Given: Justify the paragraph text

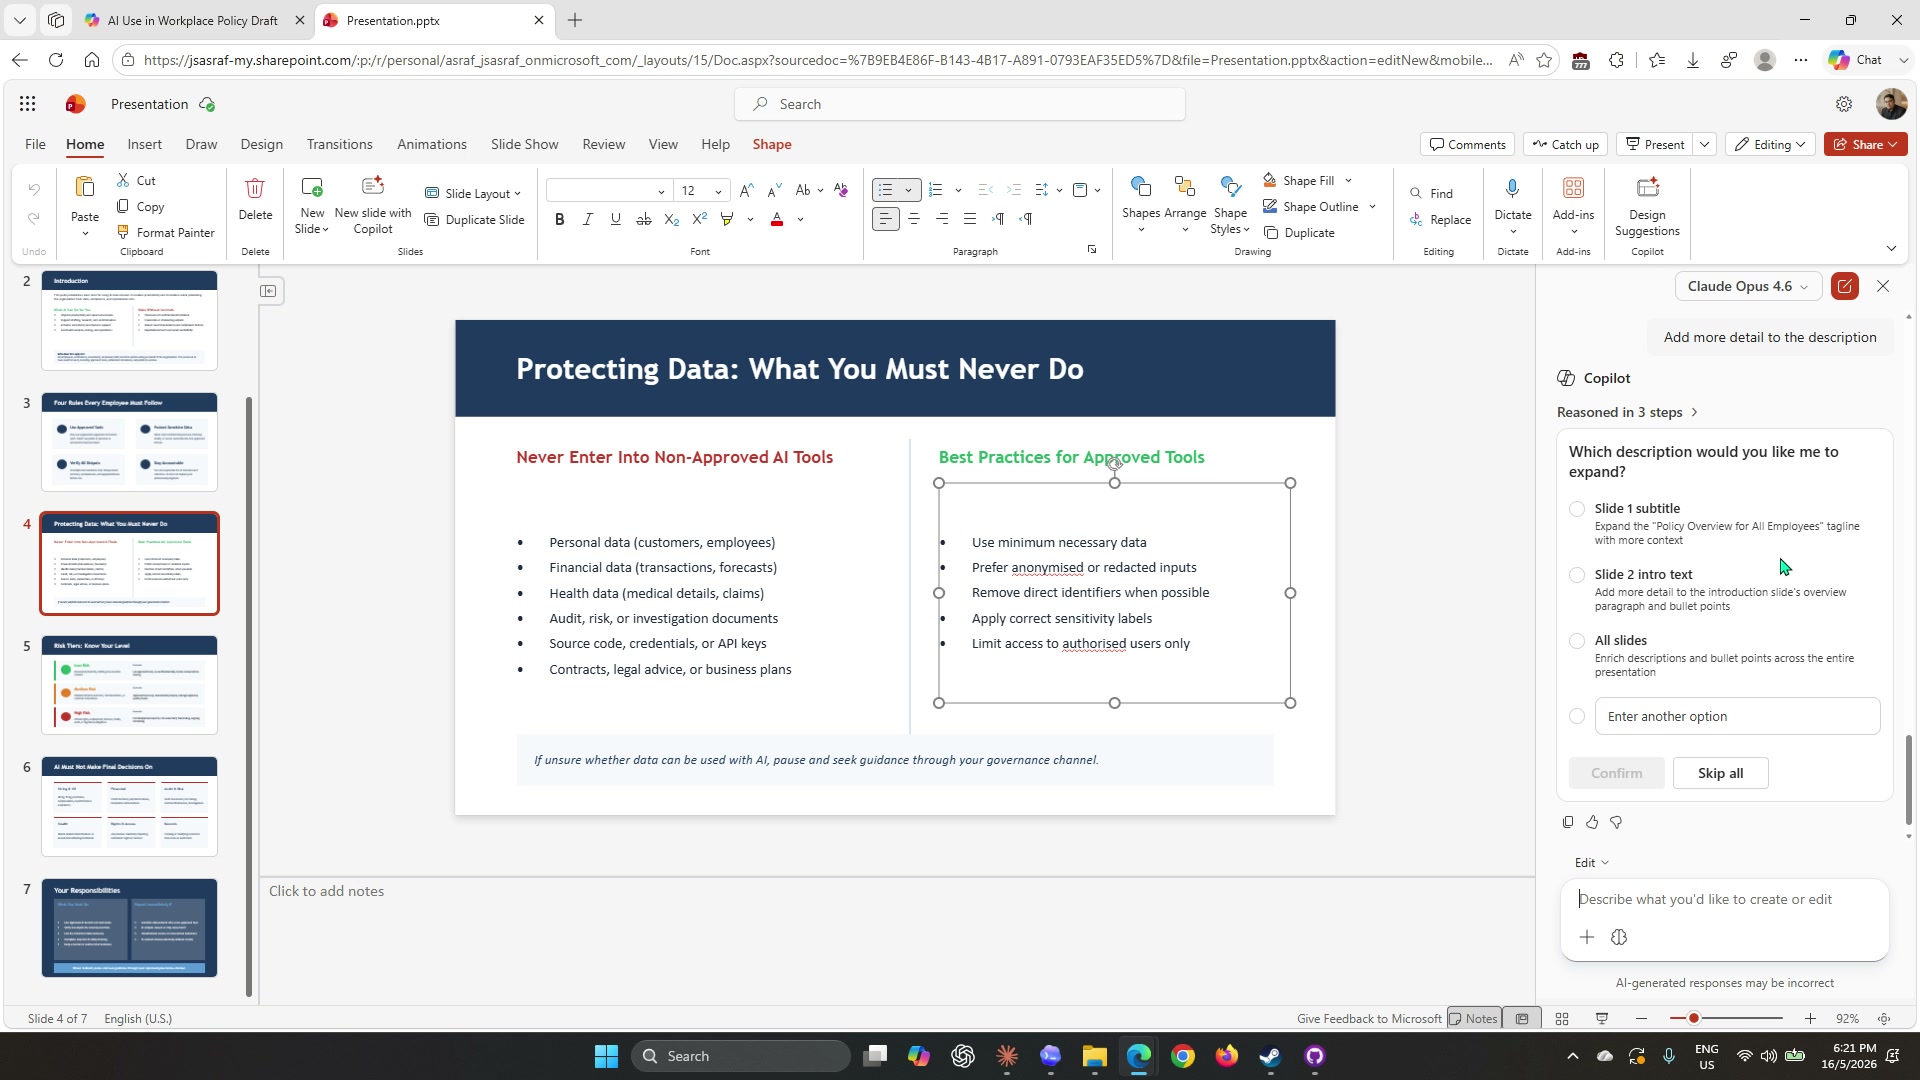Looking at the screenshot, I should click(x=970, y=219).
